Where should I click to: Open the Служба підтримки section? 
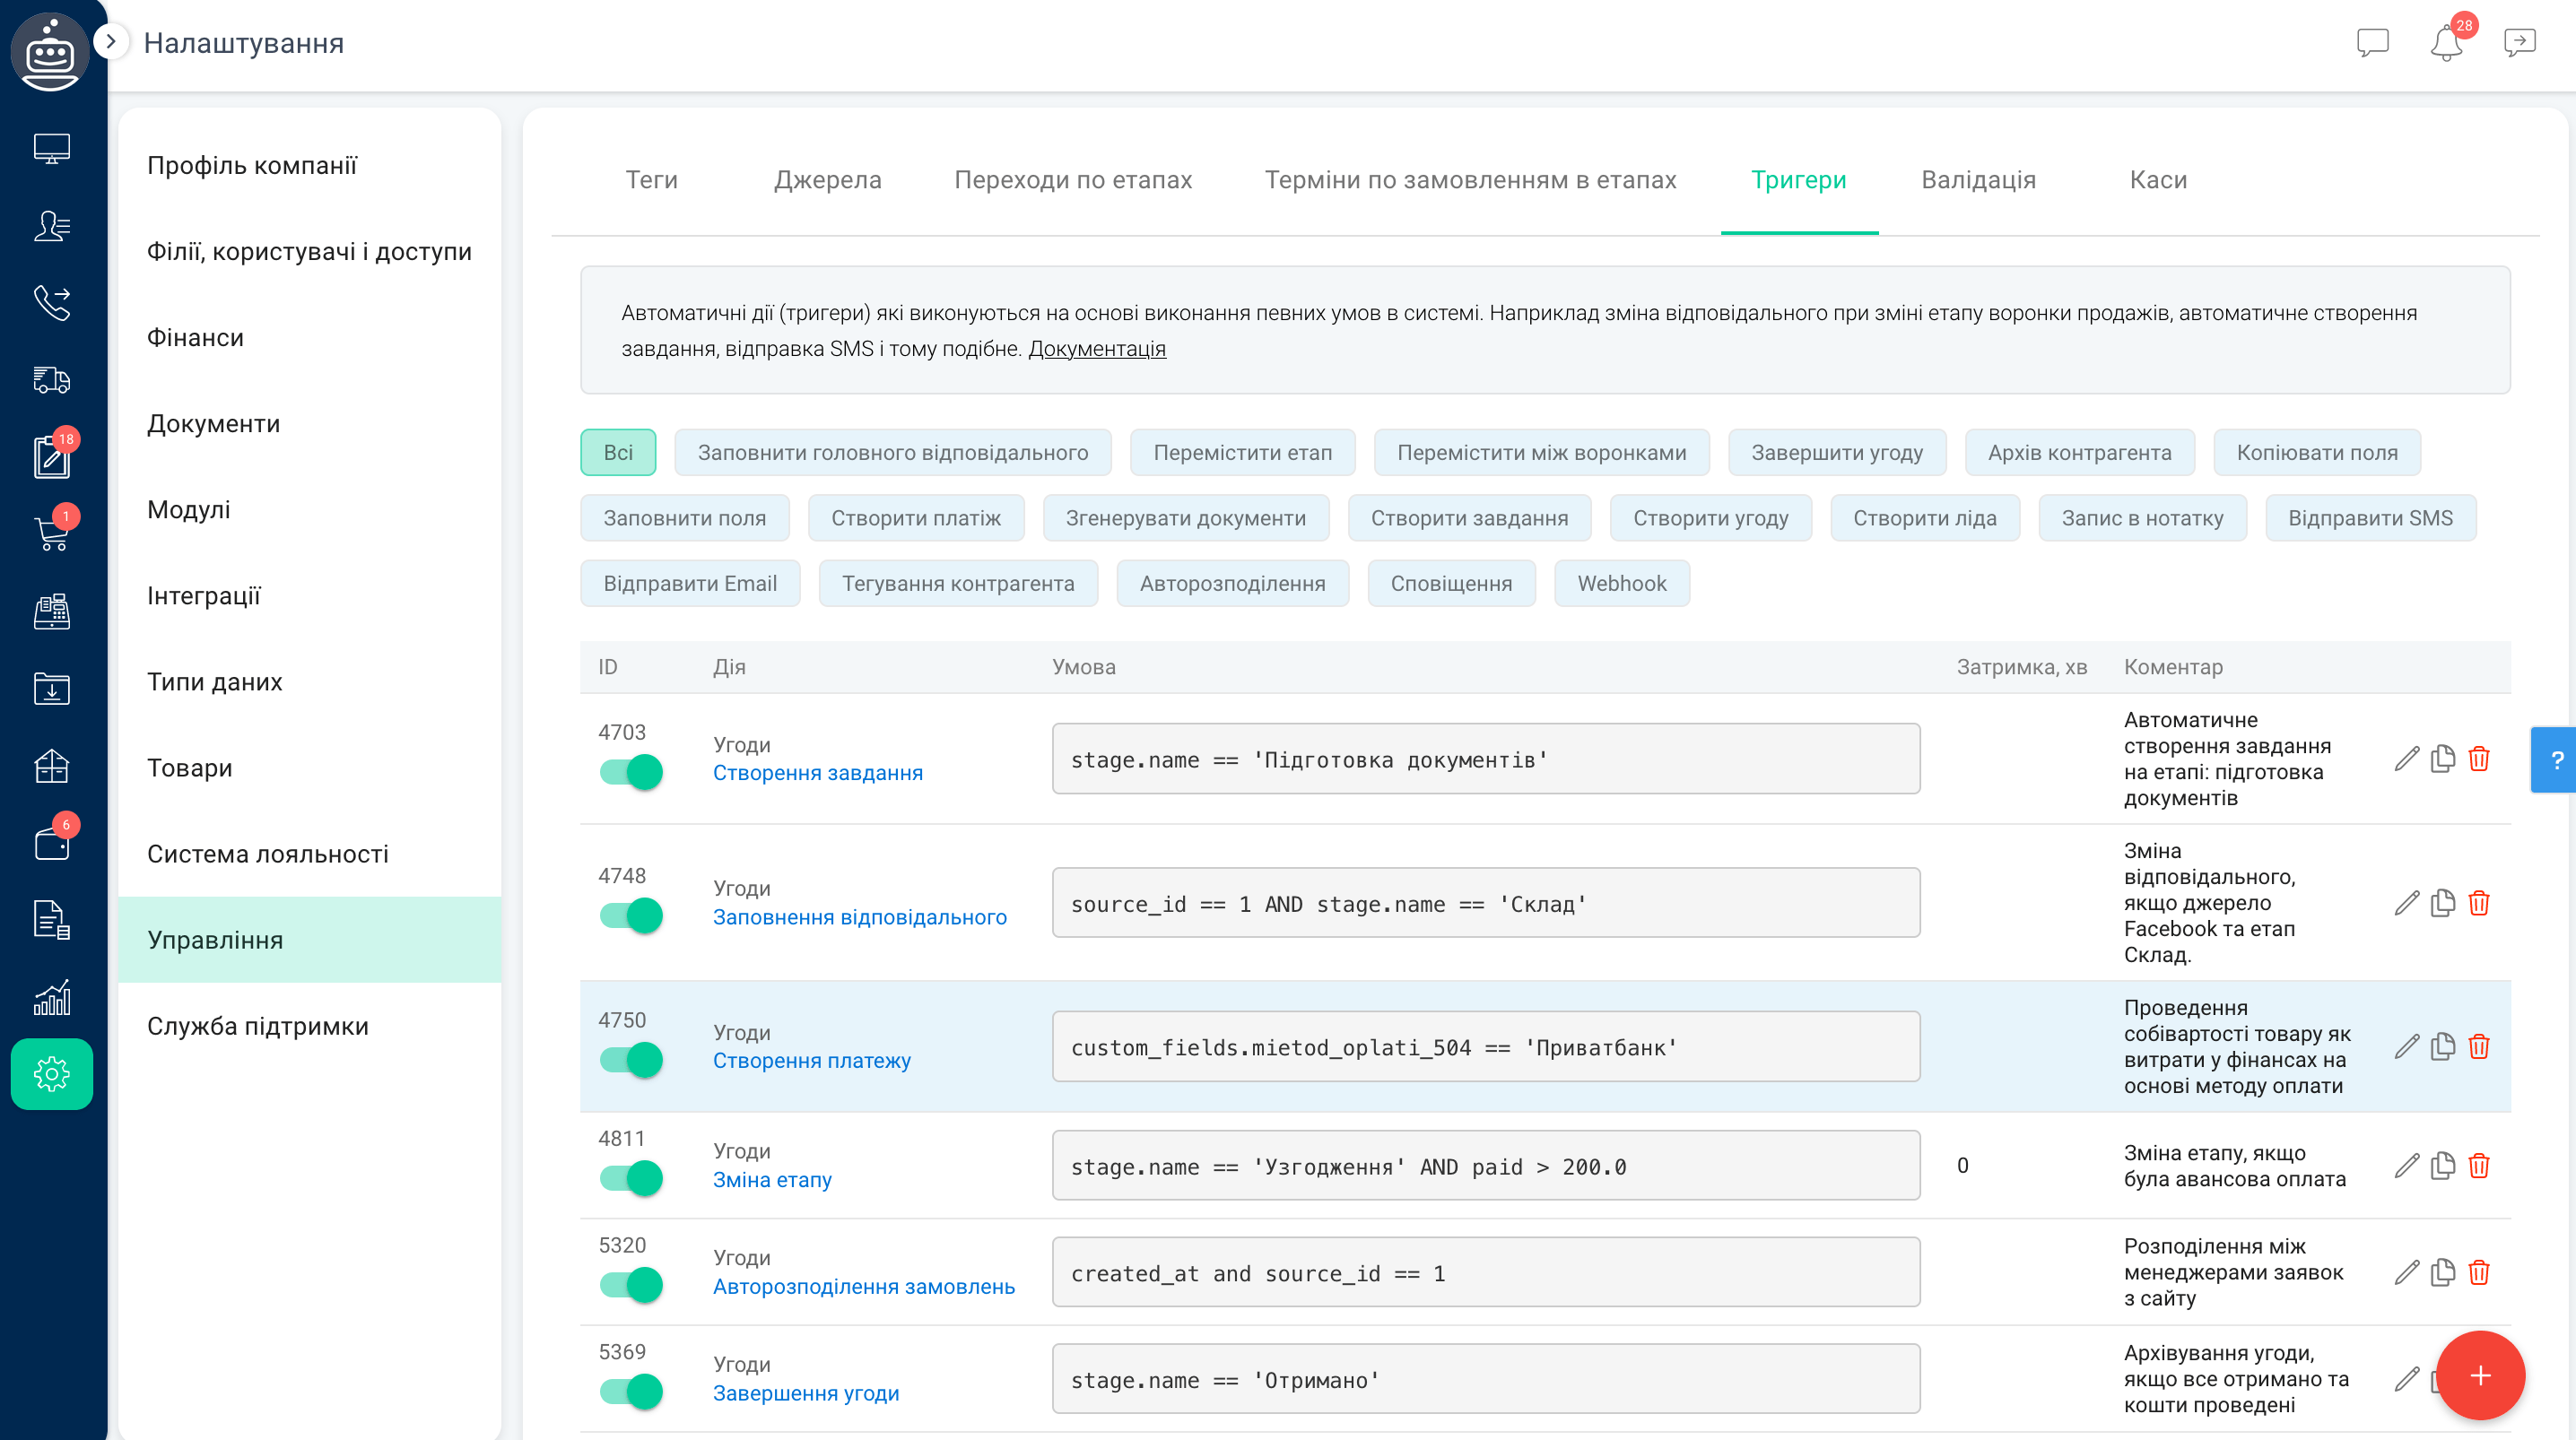(310, 1027)
